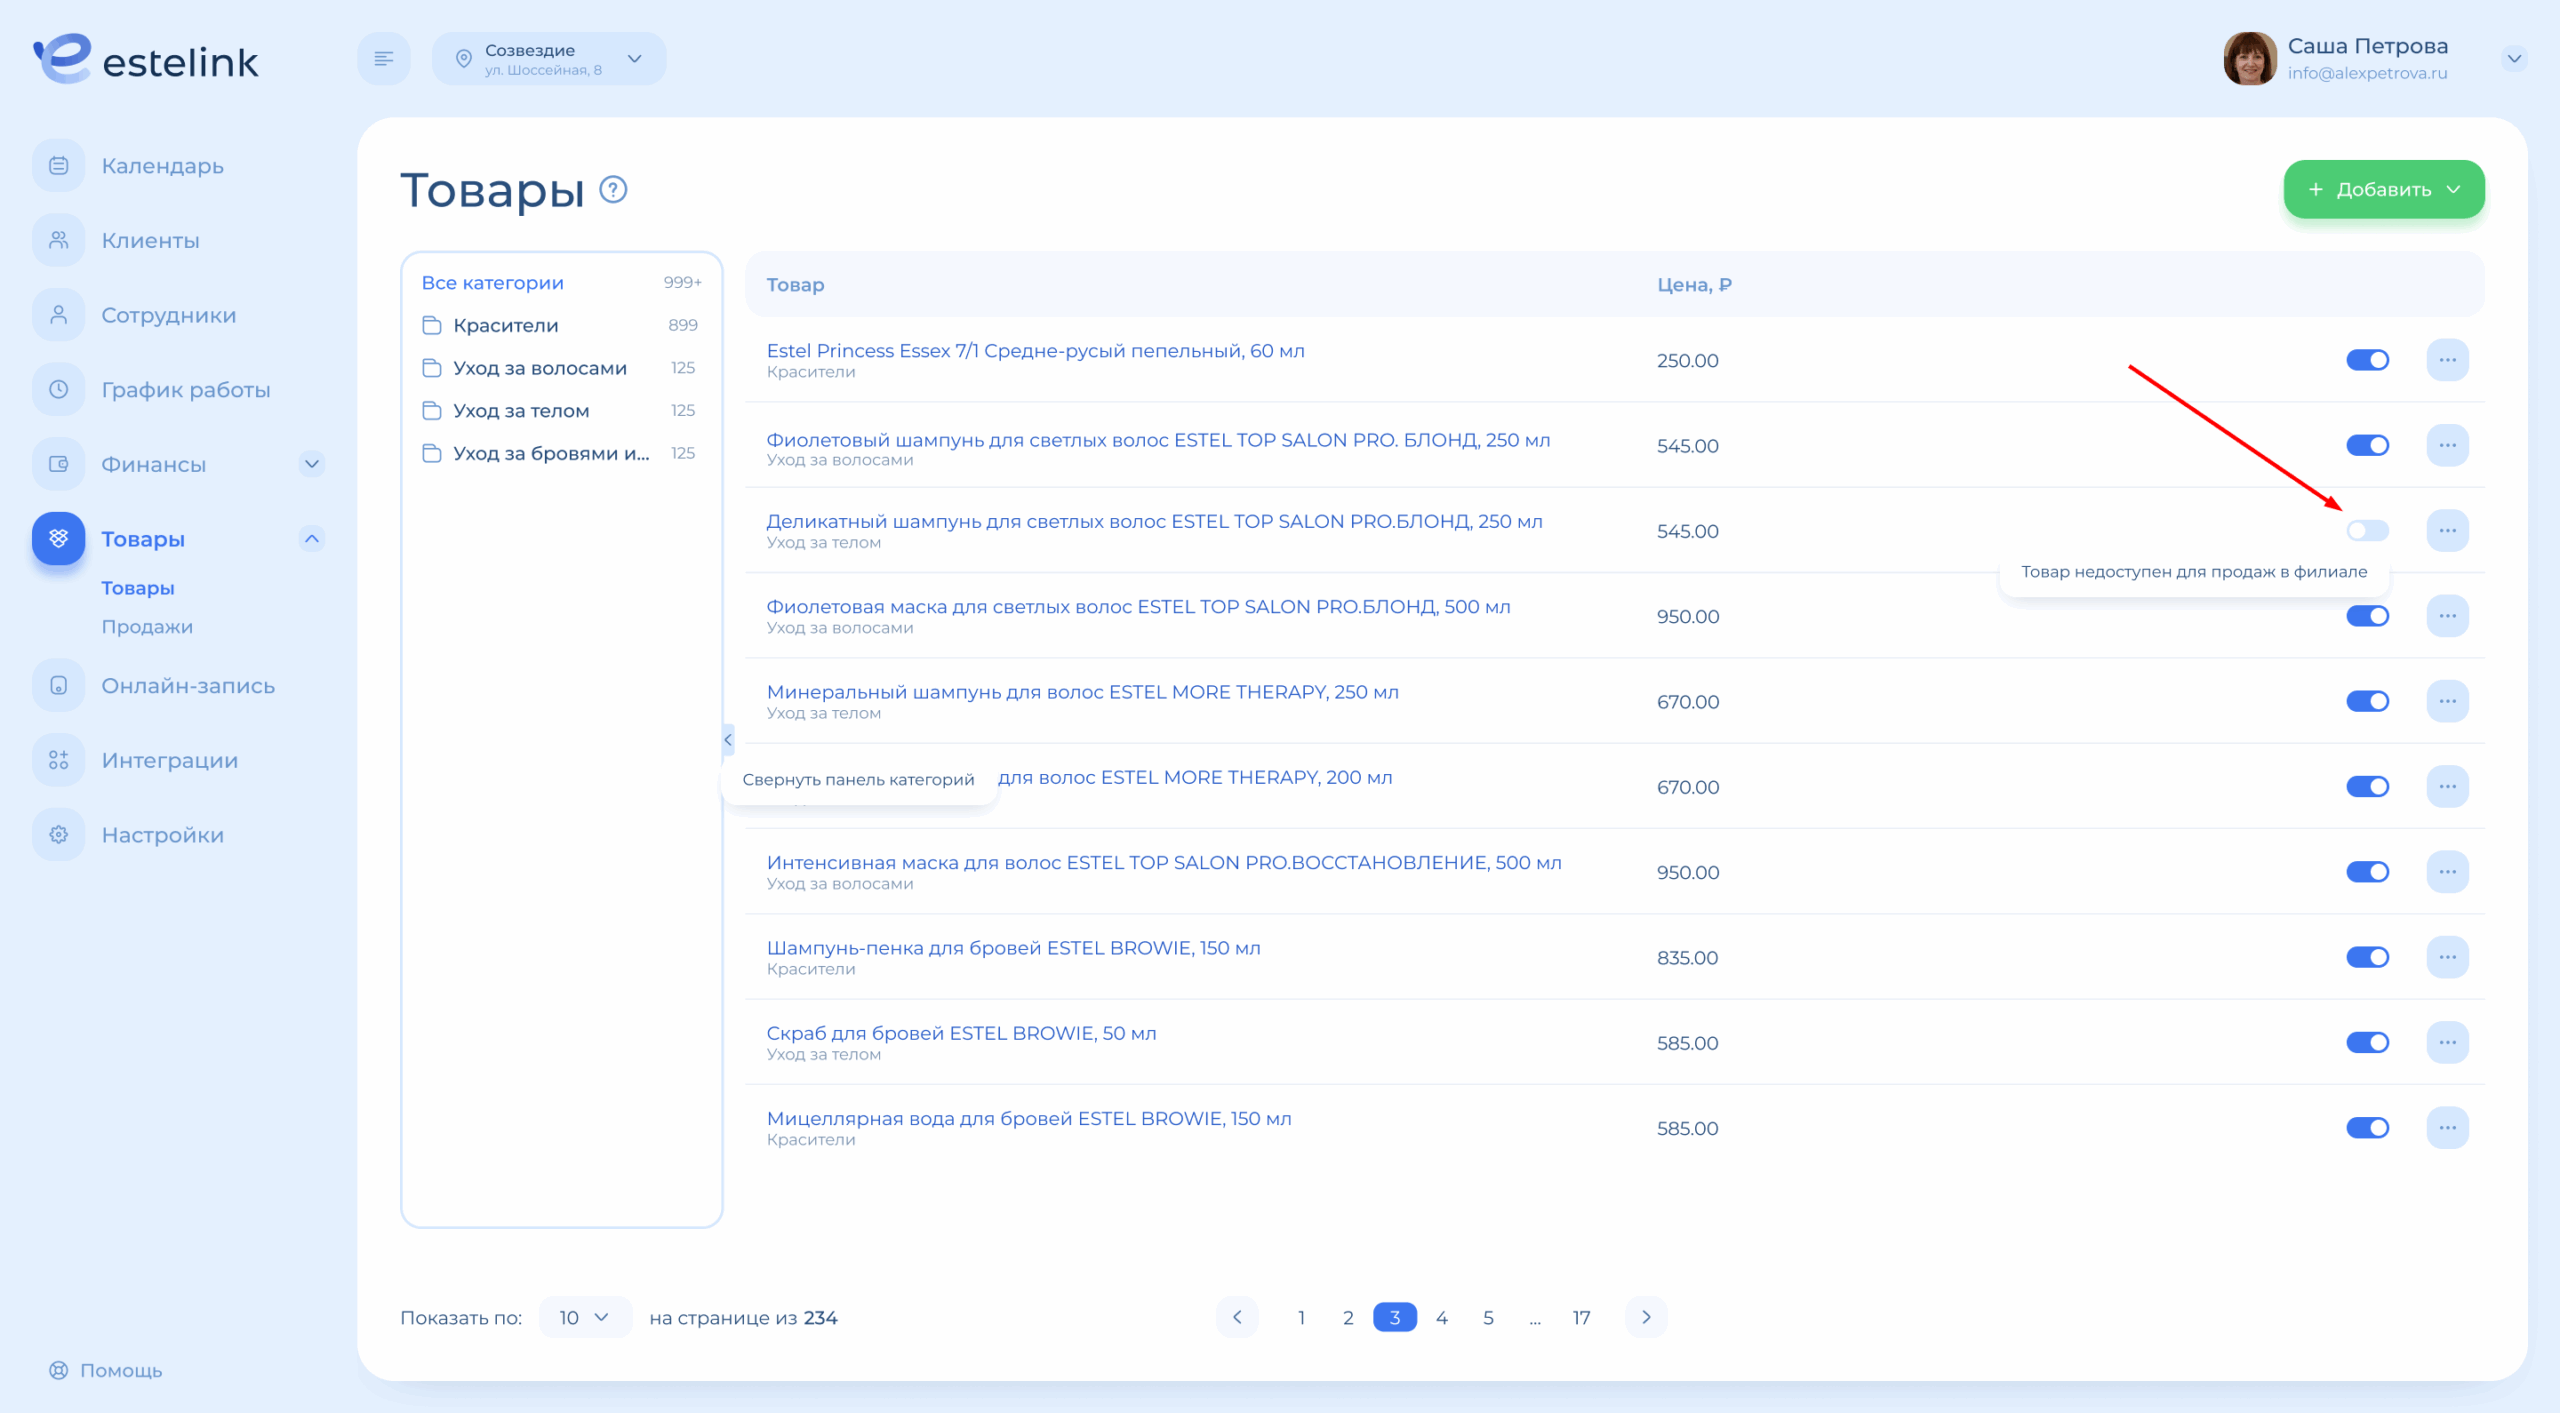Toggle availability of MORE THERAPY 200 мл

coord(2368,787)
